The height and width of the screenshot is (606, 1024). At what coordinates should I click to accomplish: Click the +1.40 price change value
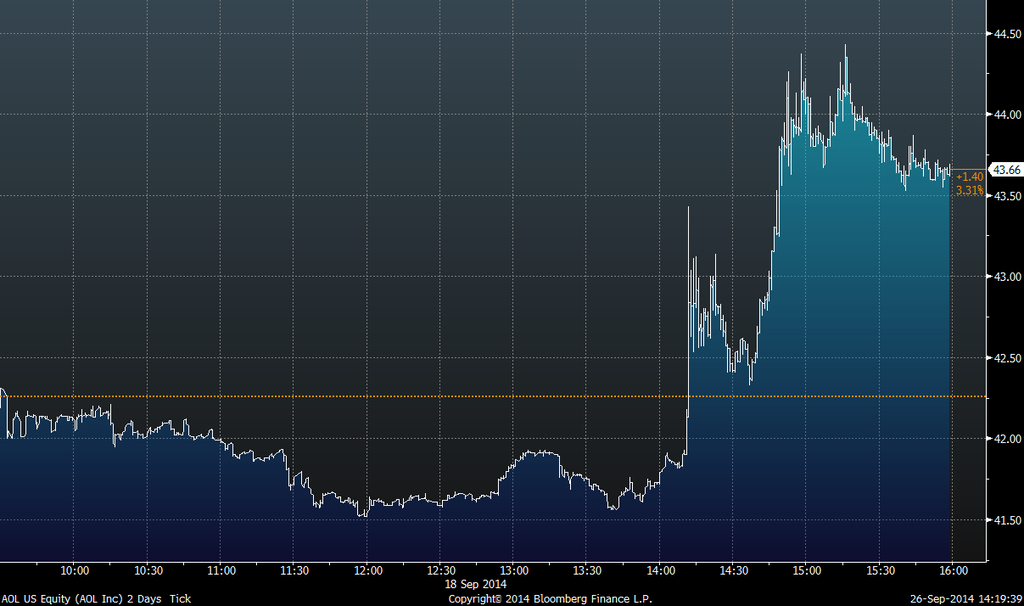tap(969, 177)
